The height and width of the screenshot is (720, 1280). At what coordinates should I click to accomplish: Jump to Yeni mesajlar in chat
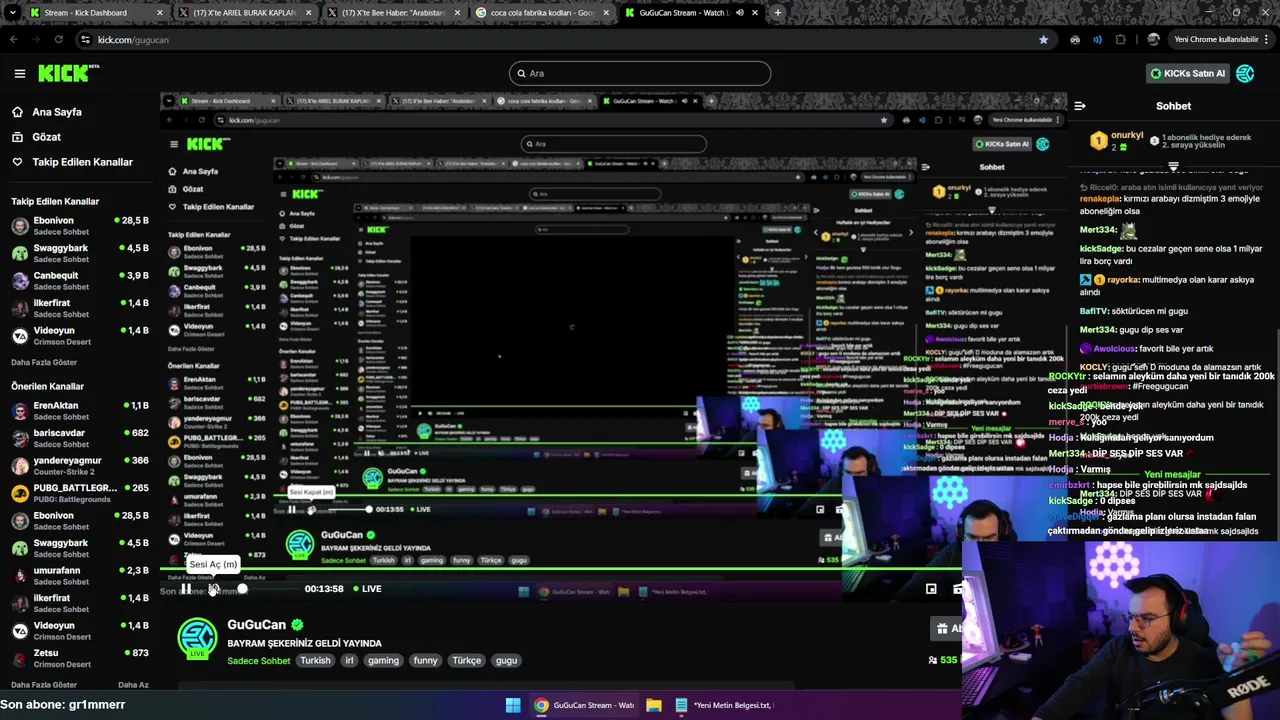pos(1172,474)
